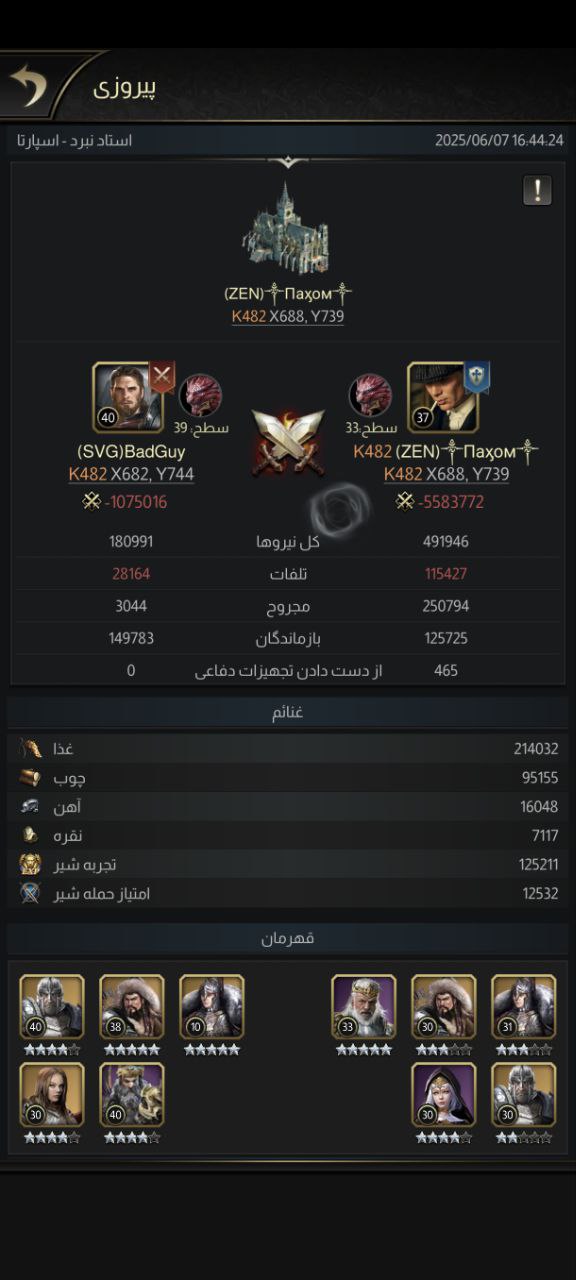
Task: Tap the crossed swords battle emblem
Action: [287, 442]
